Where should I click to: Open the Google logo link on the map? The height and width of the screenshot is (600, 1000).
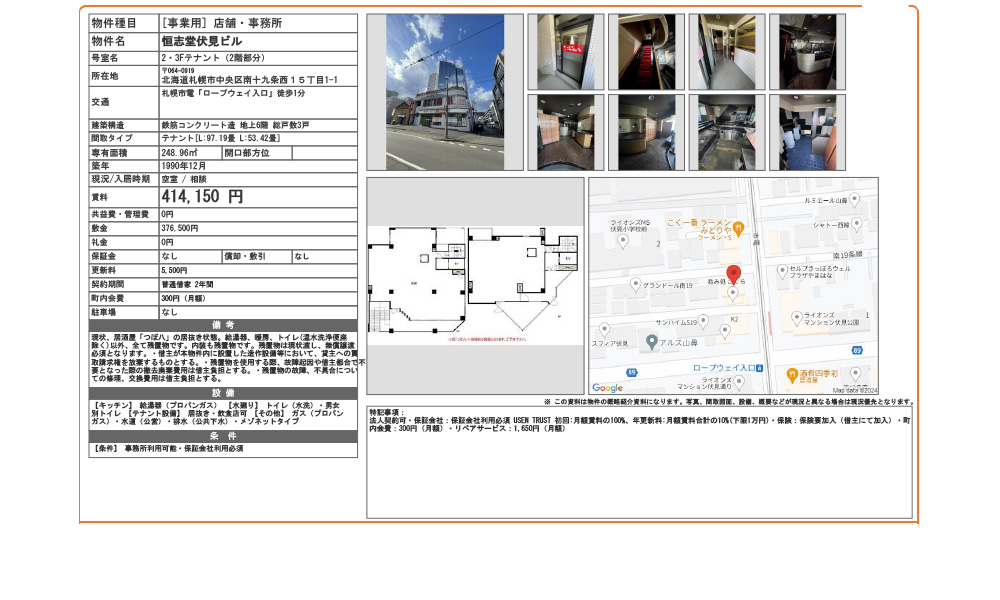point(606,387)
